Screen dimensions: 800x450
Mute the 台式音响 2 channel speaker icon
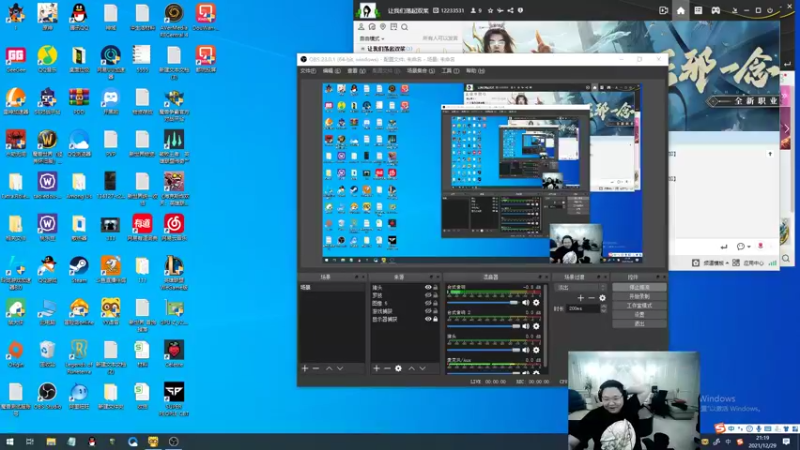[x=526, y=326]
